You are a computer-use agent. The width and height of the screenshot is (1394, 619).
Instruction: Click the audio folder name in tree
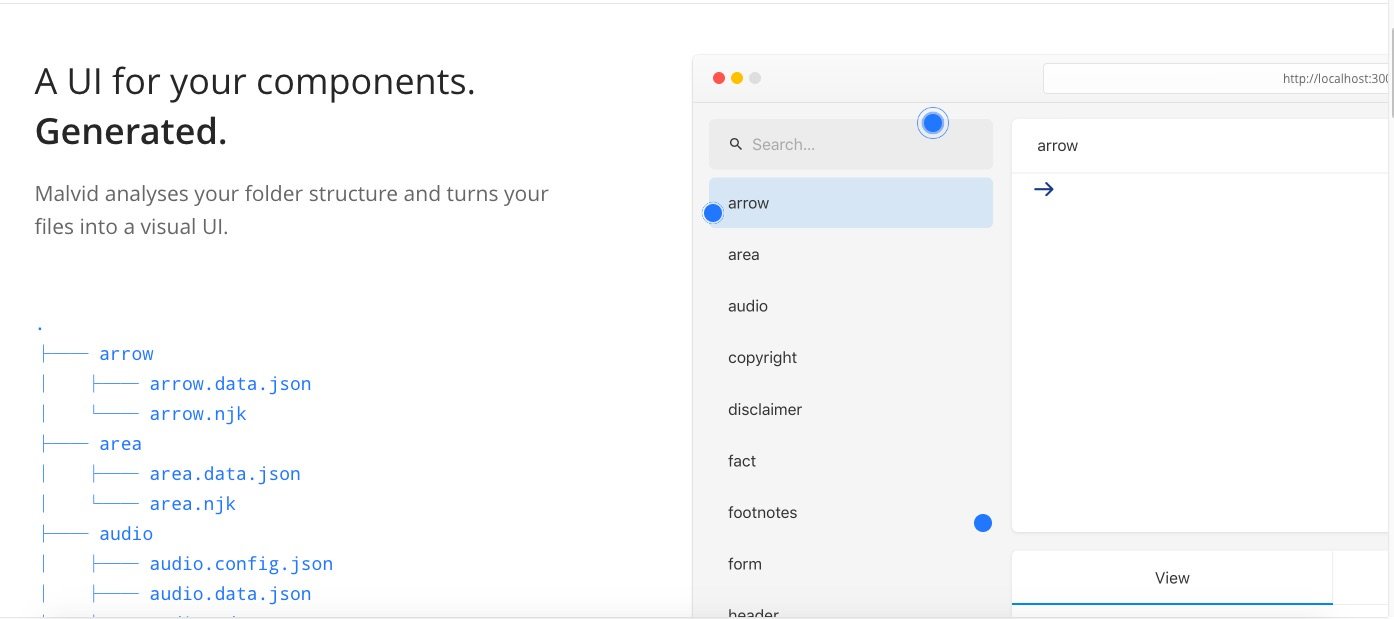[126, 534]
